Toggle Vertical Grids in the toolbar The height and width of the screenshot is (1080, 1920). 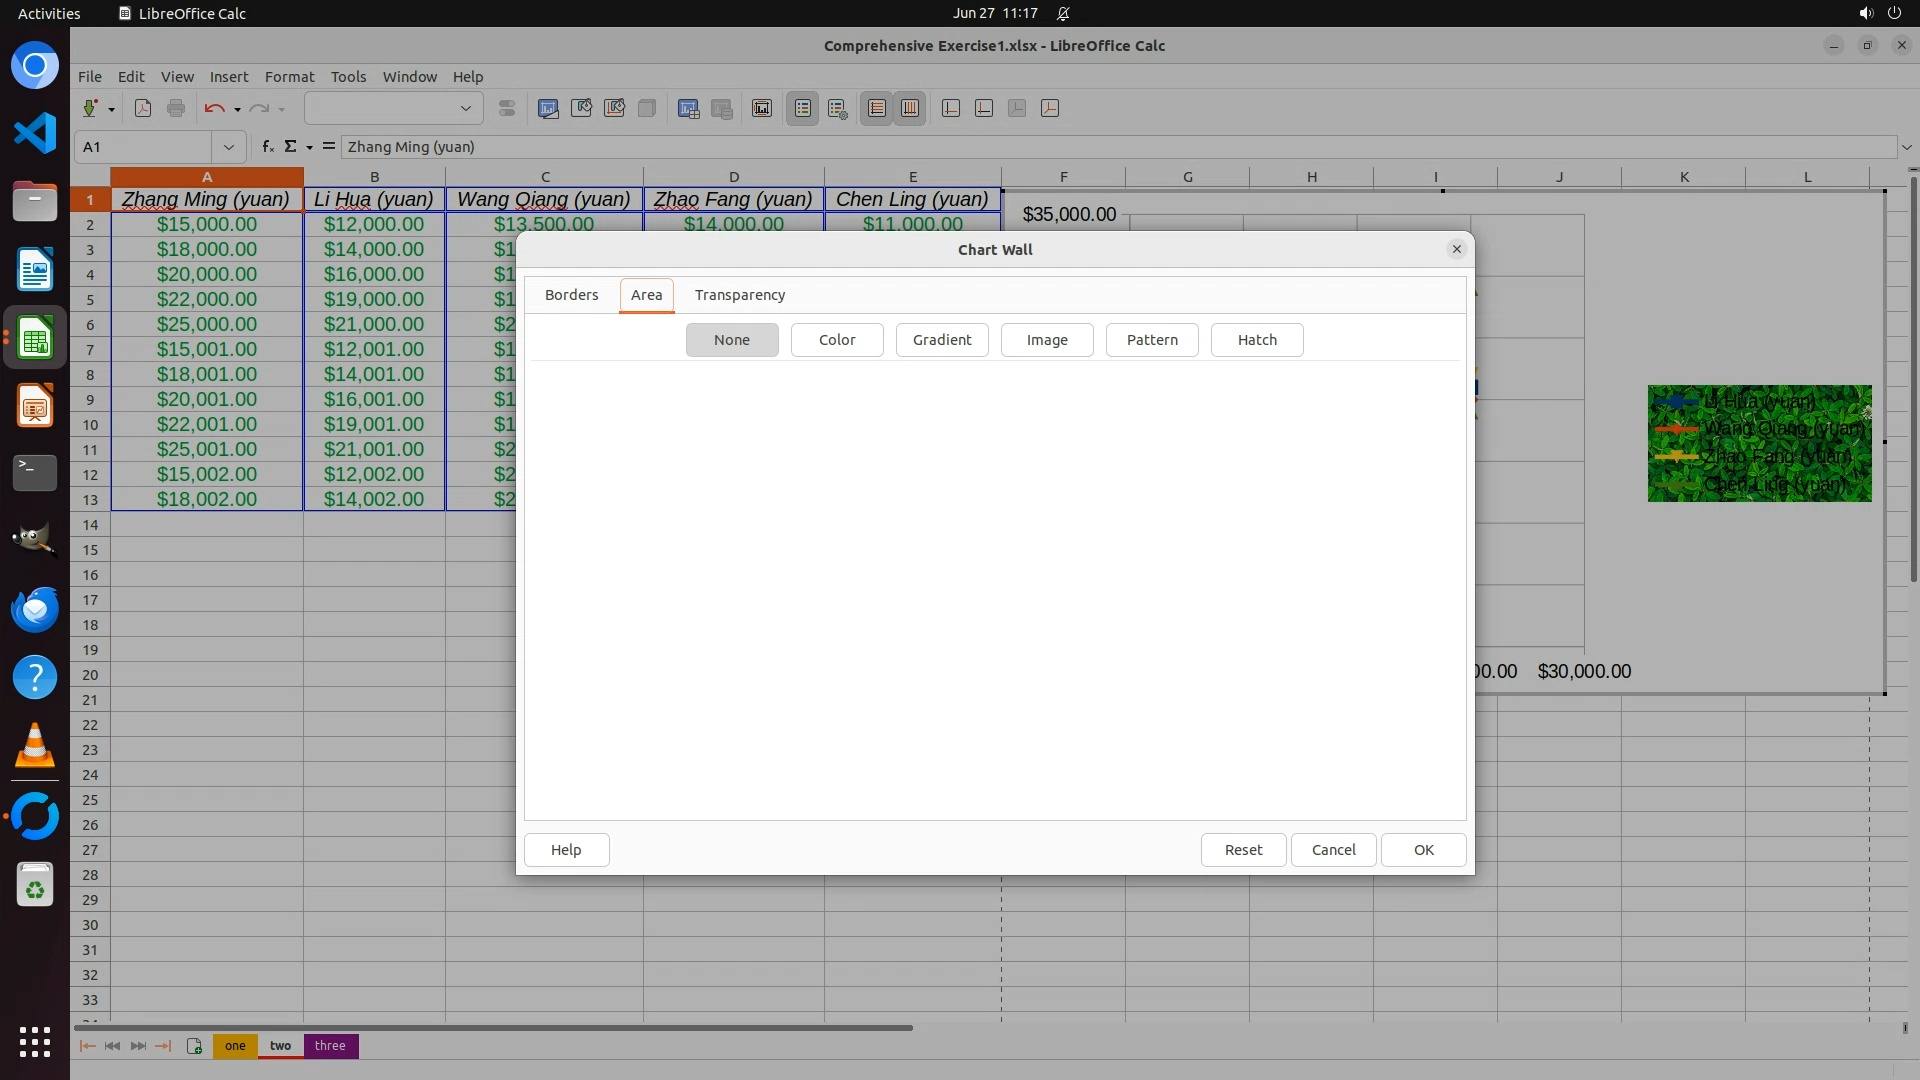click(910, 109)
